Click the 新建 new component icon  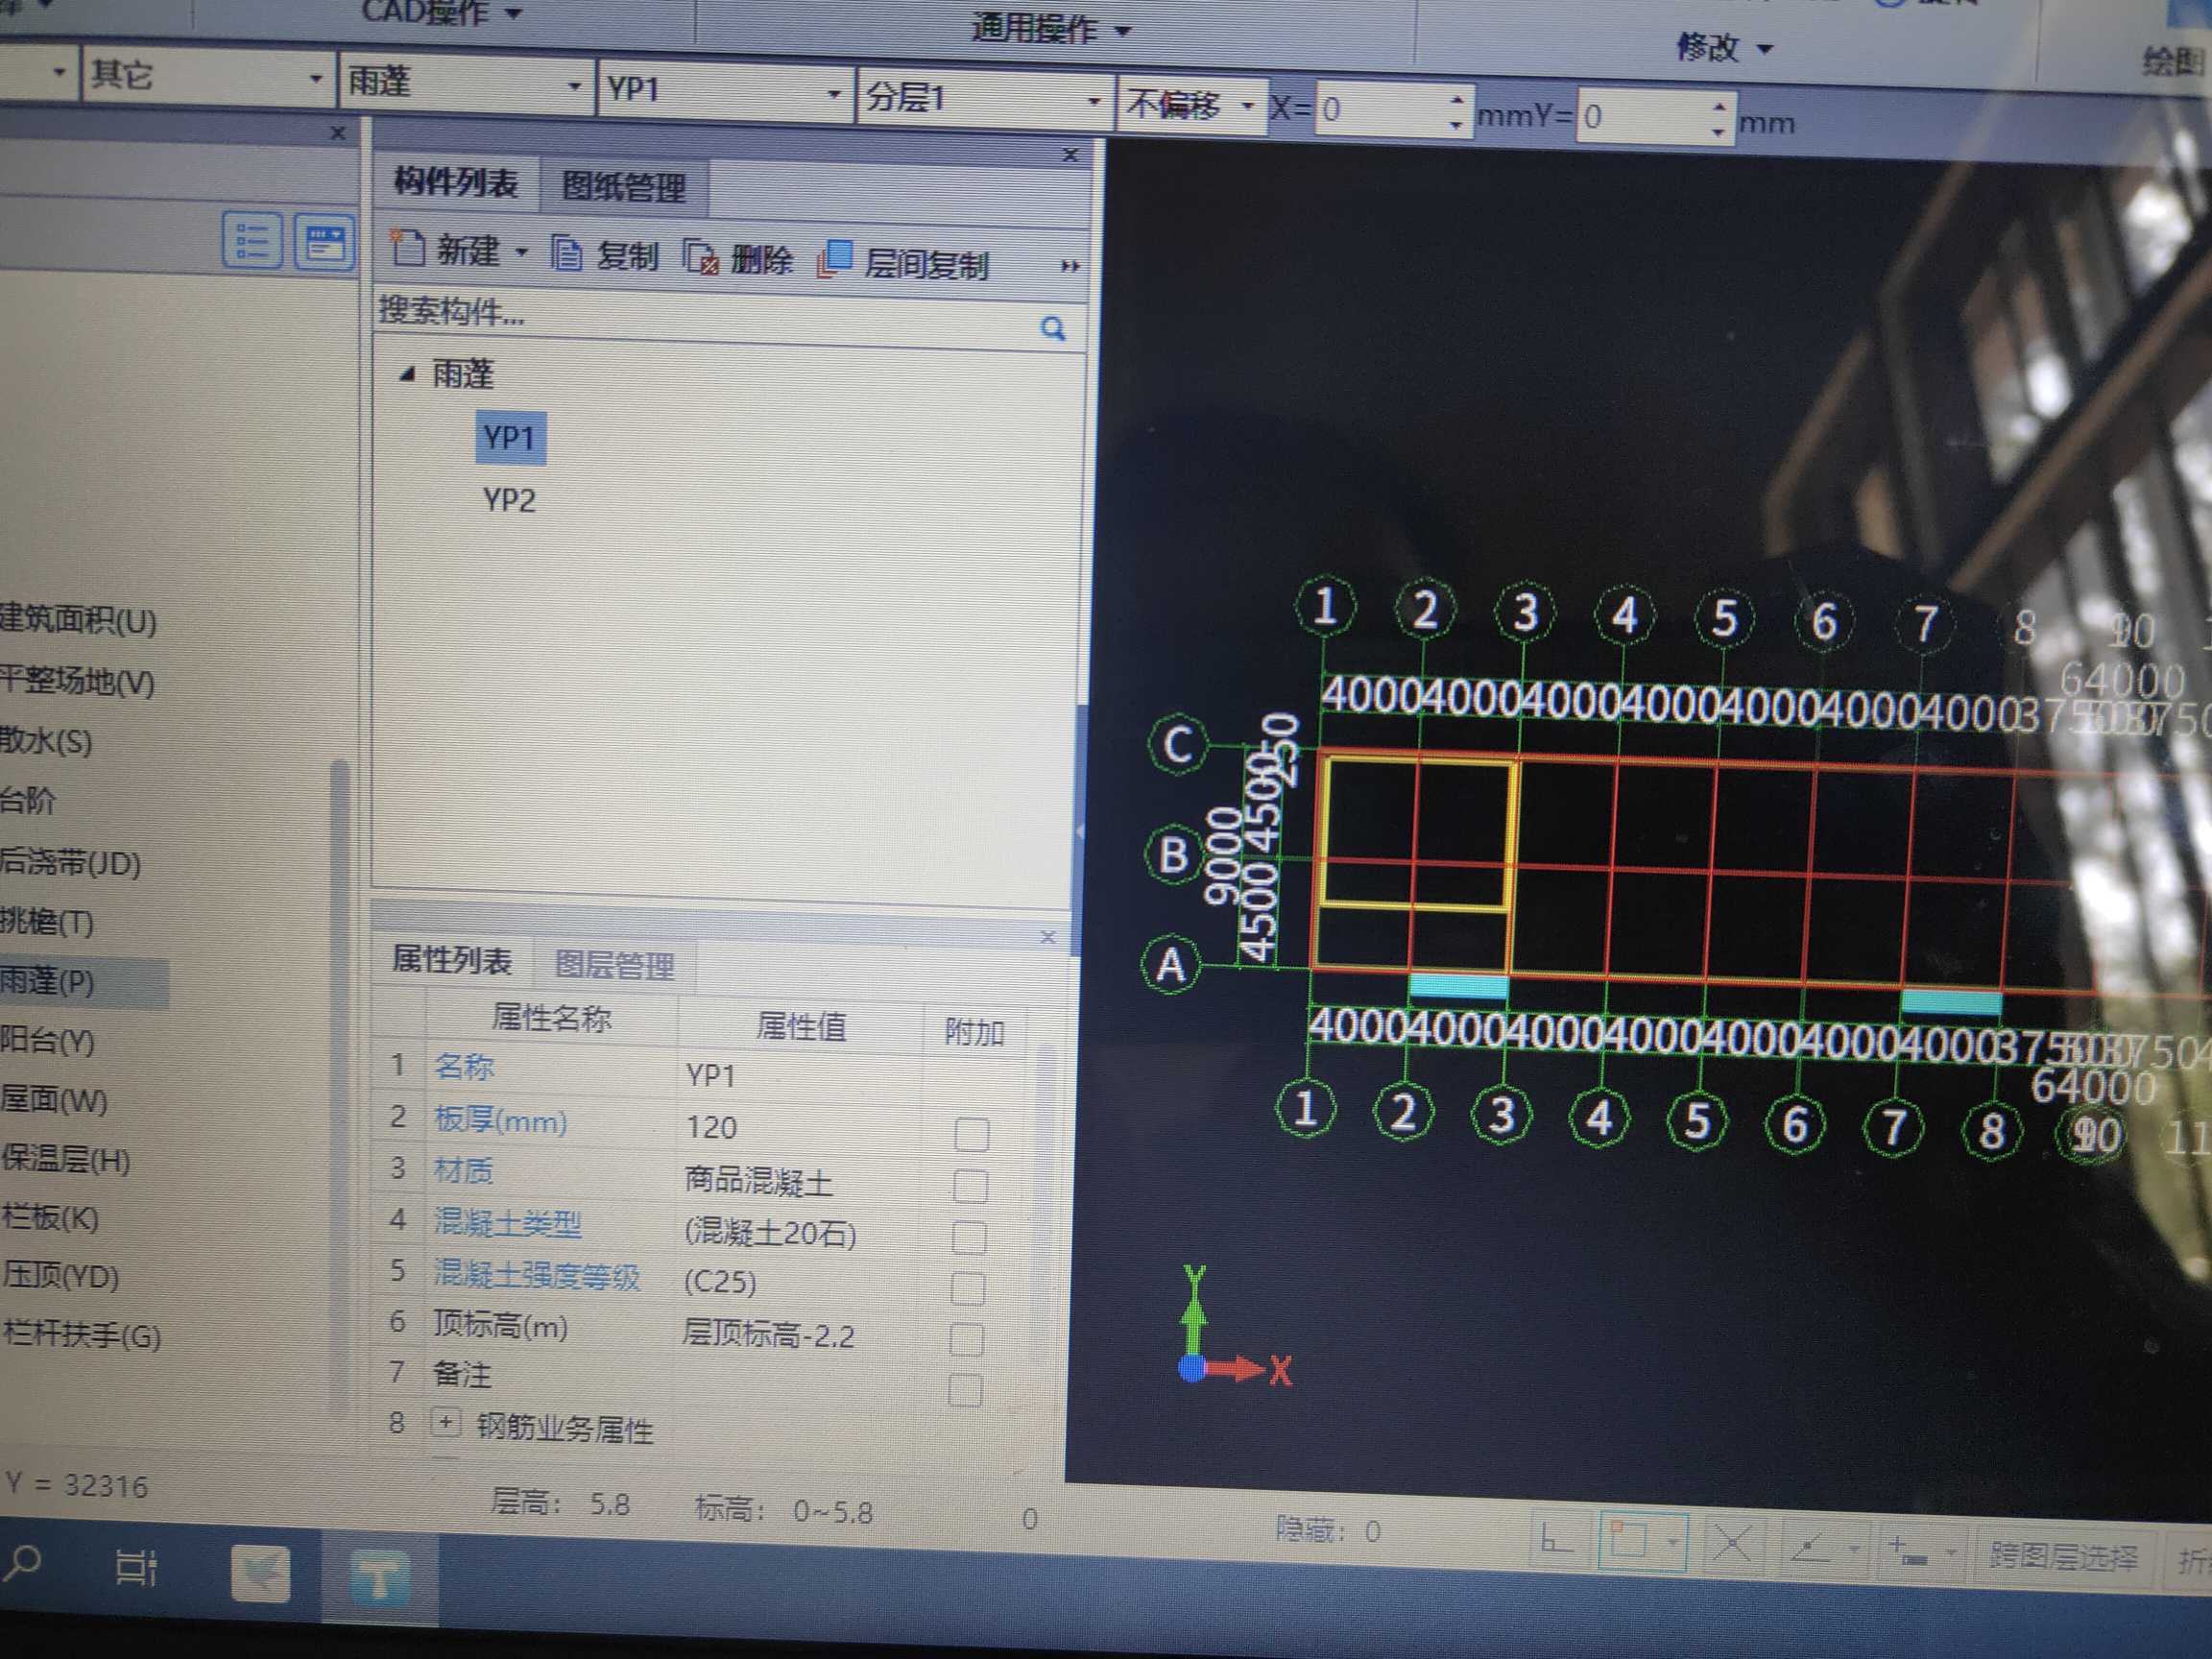coord(407,247)
